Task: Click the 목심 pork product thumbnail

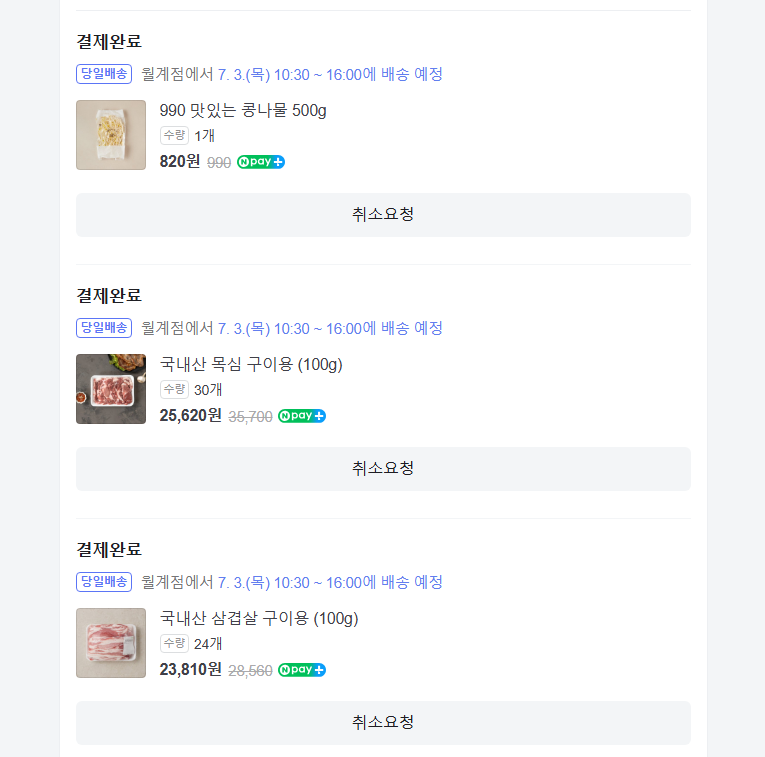Action: [x=111, y=389]
